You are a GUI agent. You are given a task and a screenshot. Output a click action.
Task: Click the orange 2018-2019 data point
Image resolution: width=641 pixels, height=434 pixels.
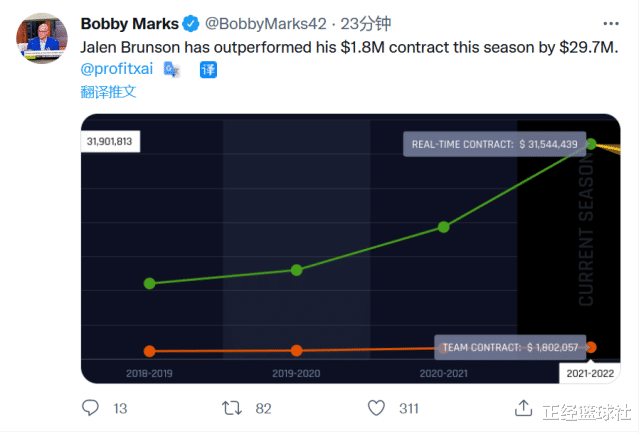[150, 351]
